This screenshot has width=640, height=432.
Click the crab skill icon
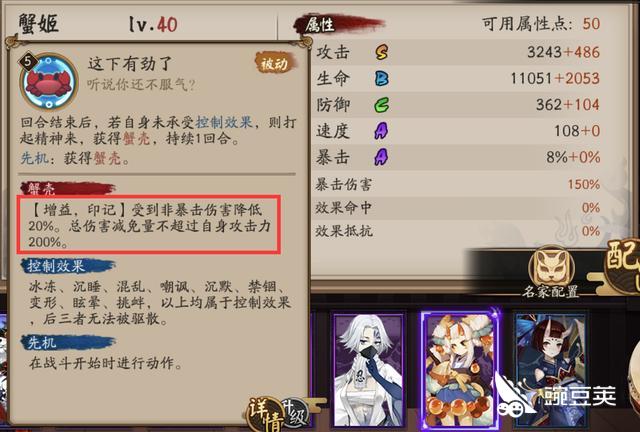click(49, 81)
